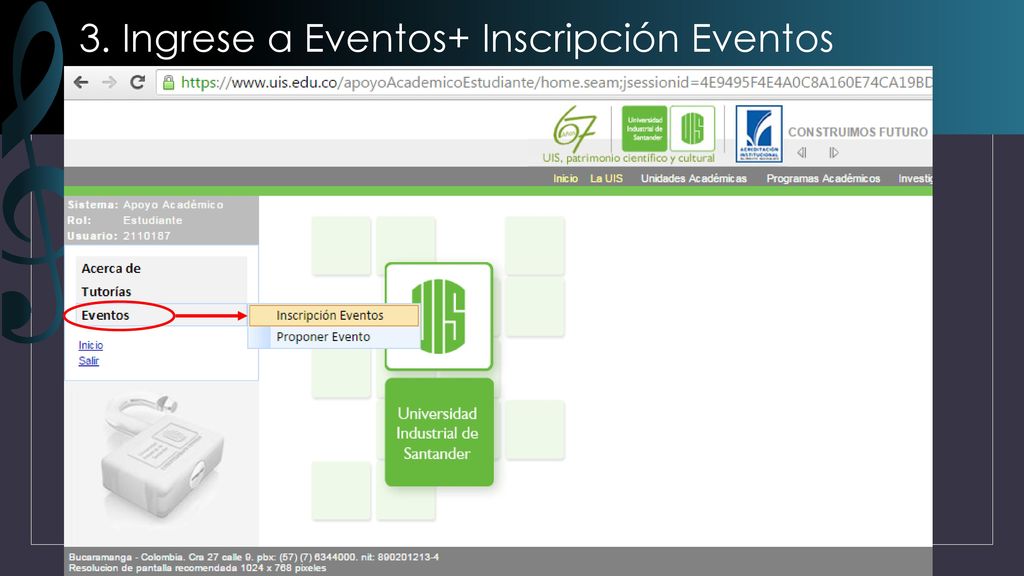Choose Inscripción Eventos submenu entry
The image size is (1024, 576).
(x=334, y=315)
